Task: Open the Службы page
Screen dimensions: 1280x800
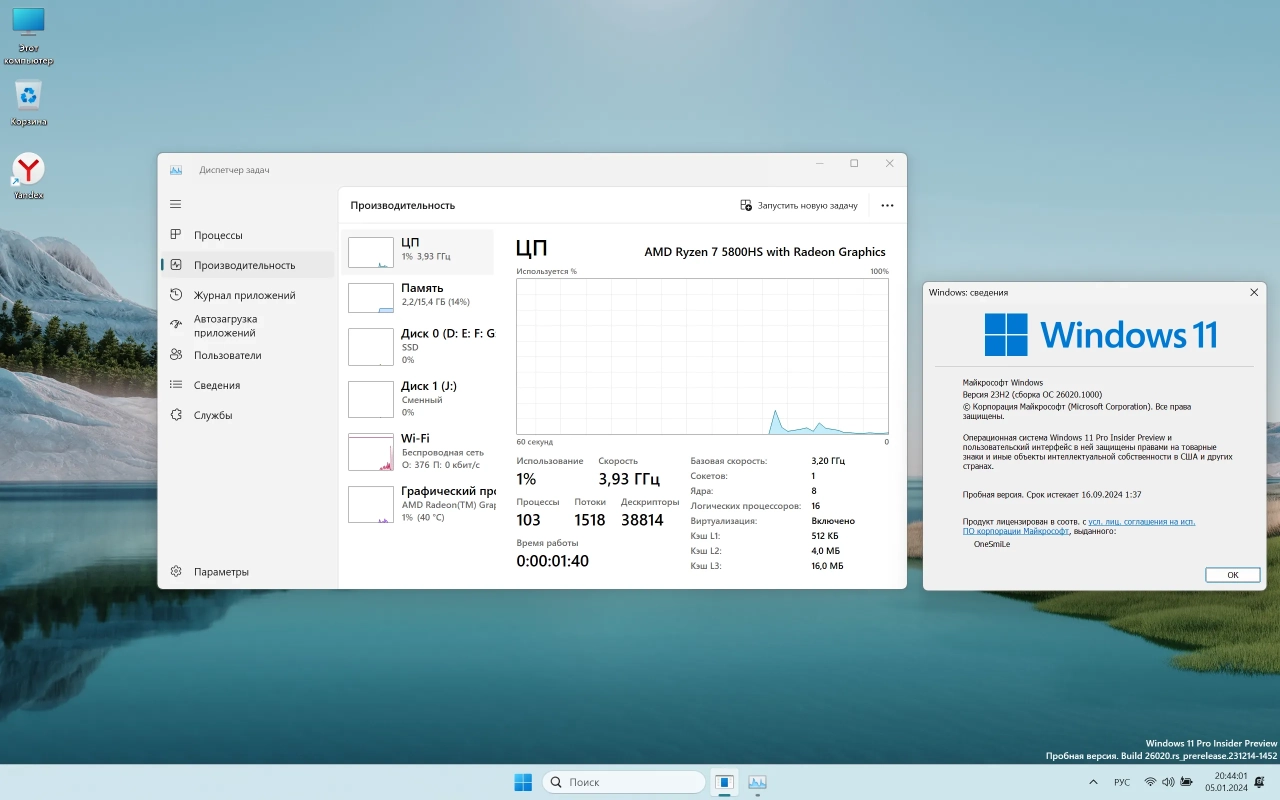Action: tap(247, 415)
